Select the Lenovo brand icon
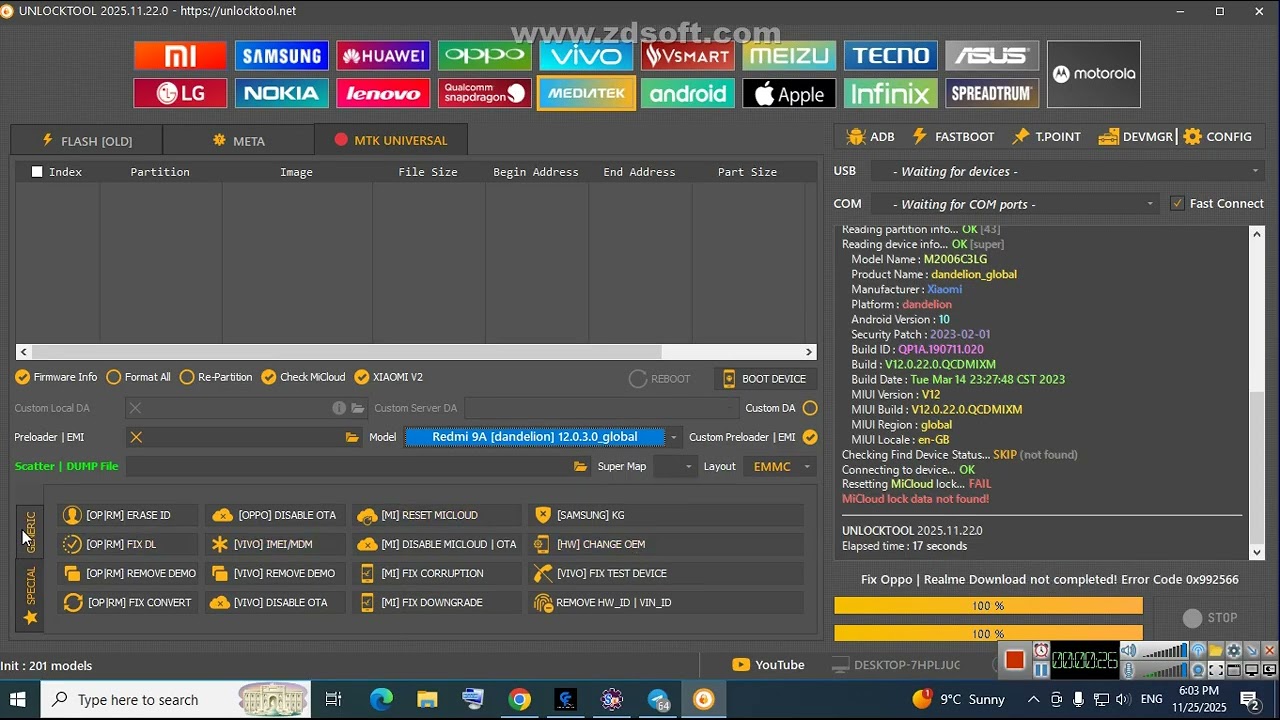Image resolution: width=1280 pixels, height=720 pixels. click(383, 93)
